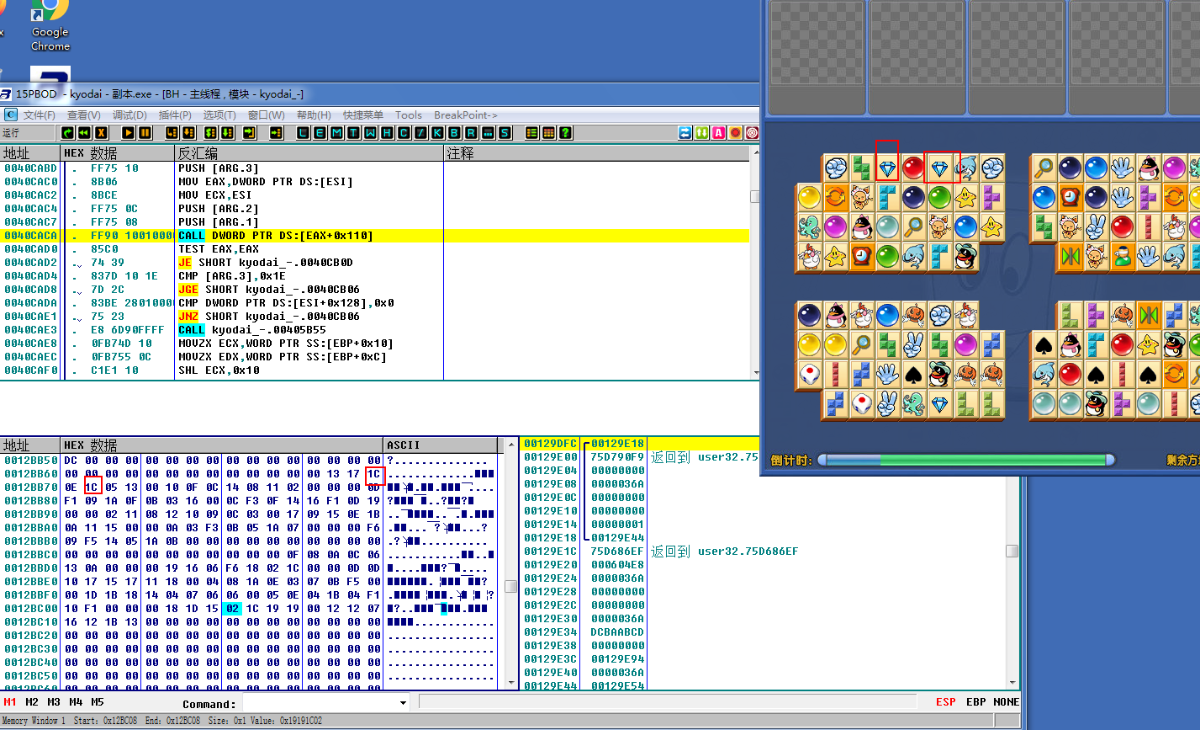1200x730 pixels.
Task: Open the 查看(V) menu
Action: click(84, 115)
